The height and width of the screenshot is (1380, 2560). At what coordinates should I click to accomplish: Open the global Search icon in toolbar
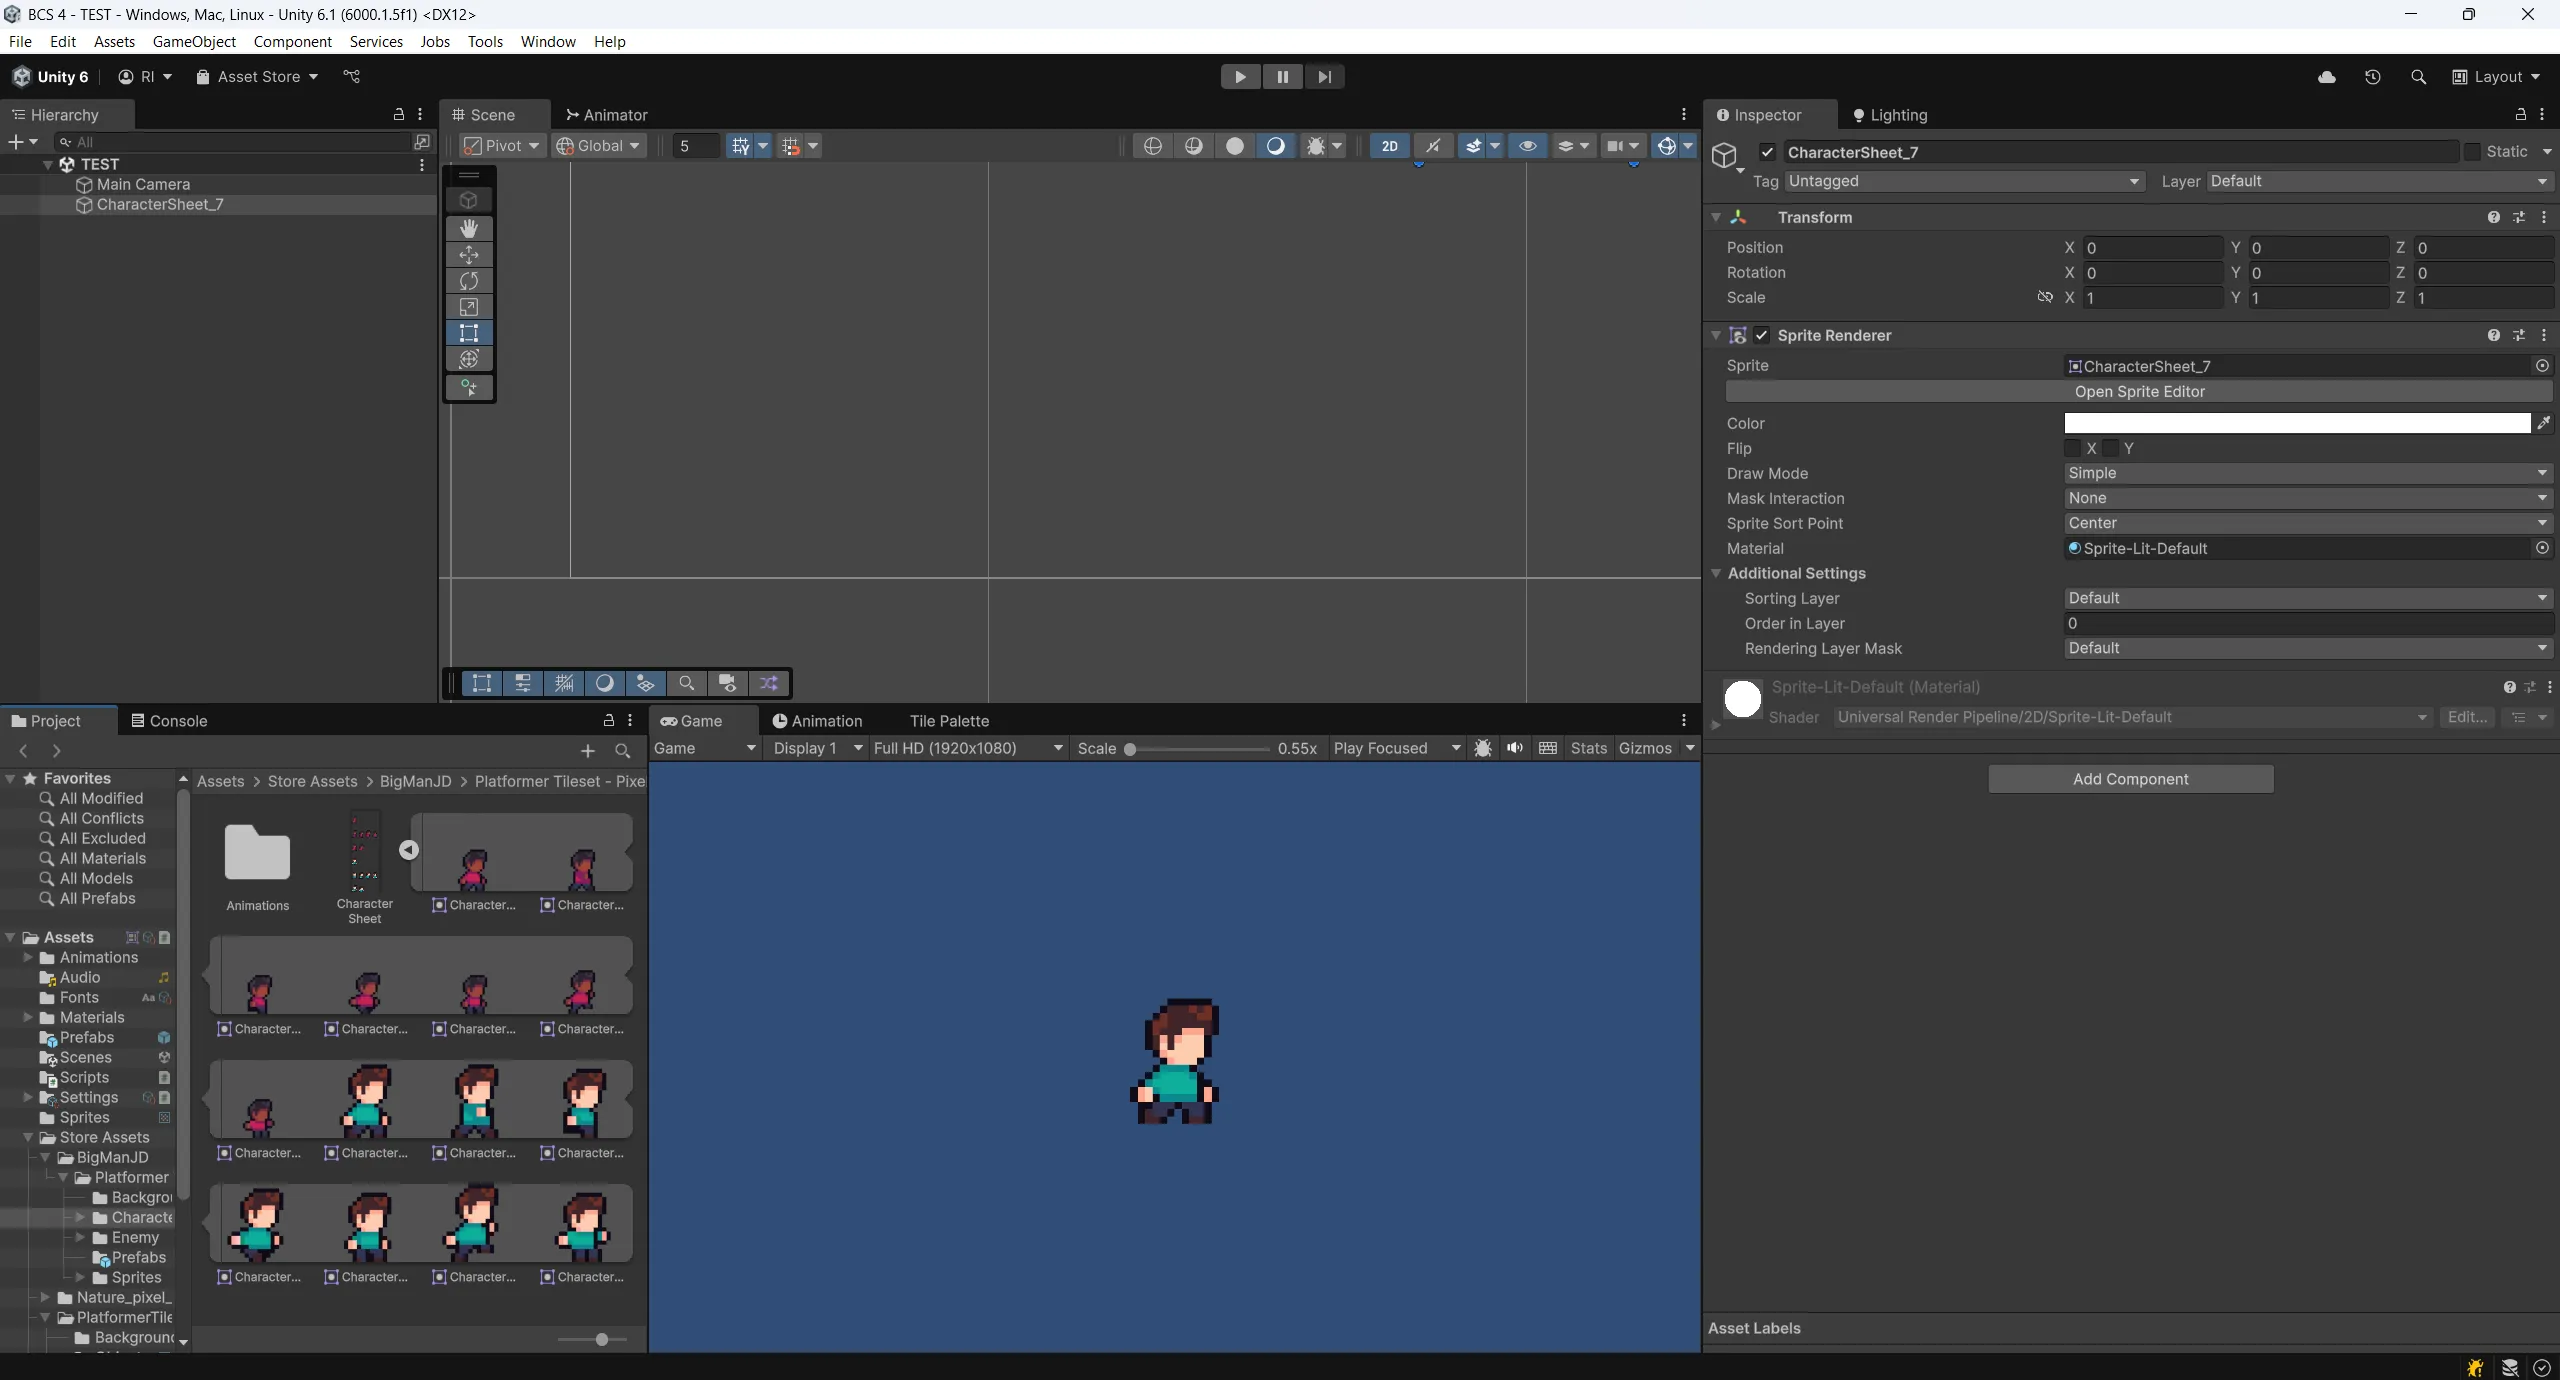(2419, 77)
